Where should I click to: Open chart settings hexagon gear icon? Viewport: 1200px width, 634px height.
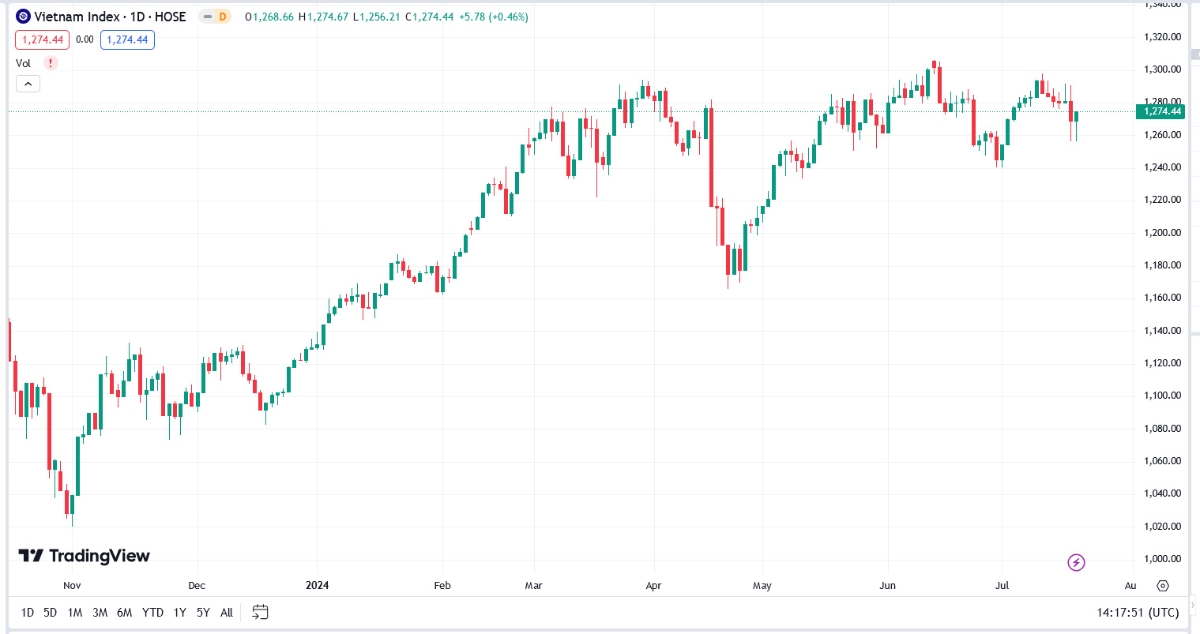[x=1163, y=586]
